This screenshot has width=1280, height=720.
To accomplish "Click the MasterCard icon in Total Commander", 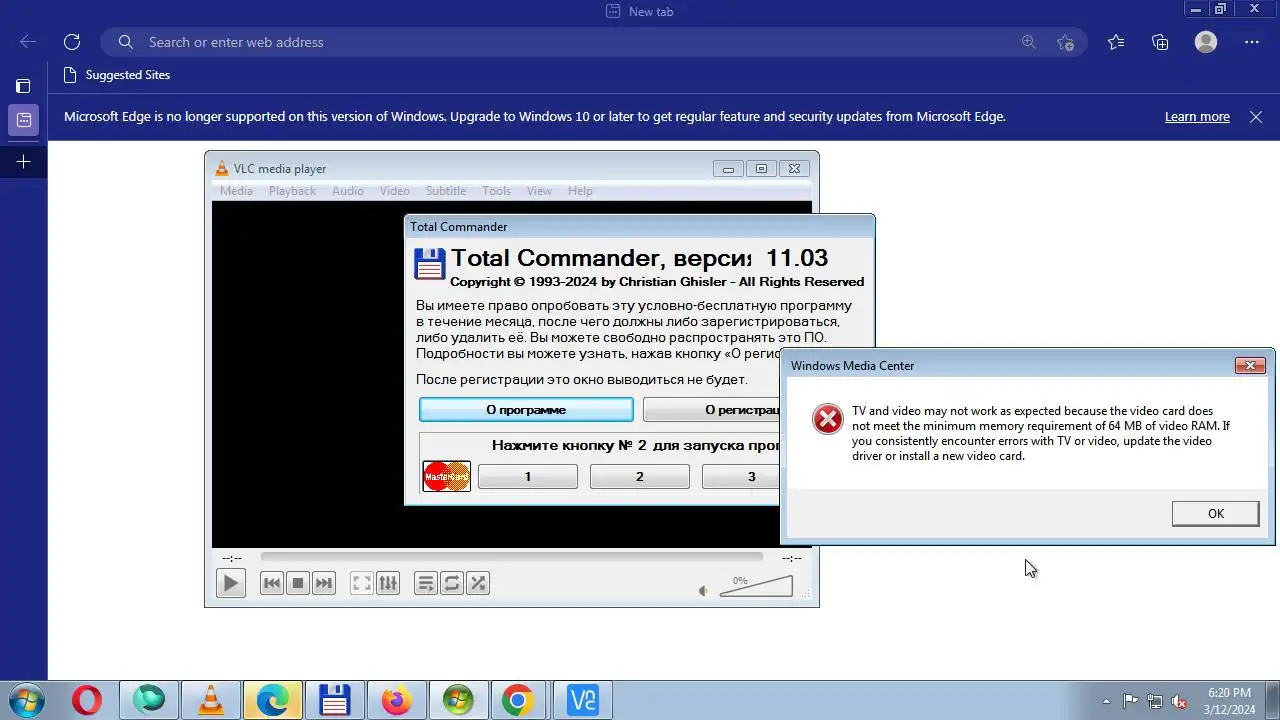I will pos(446,476).
